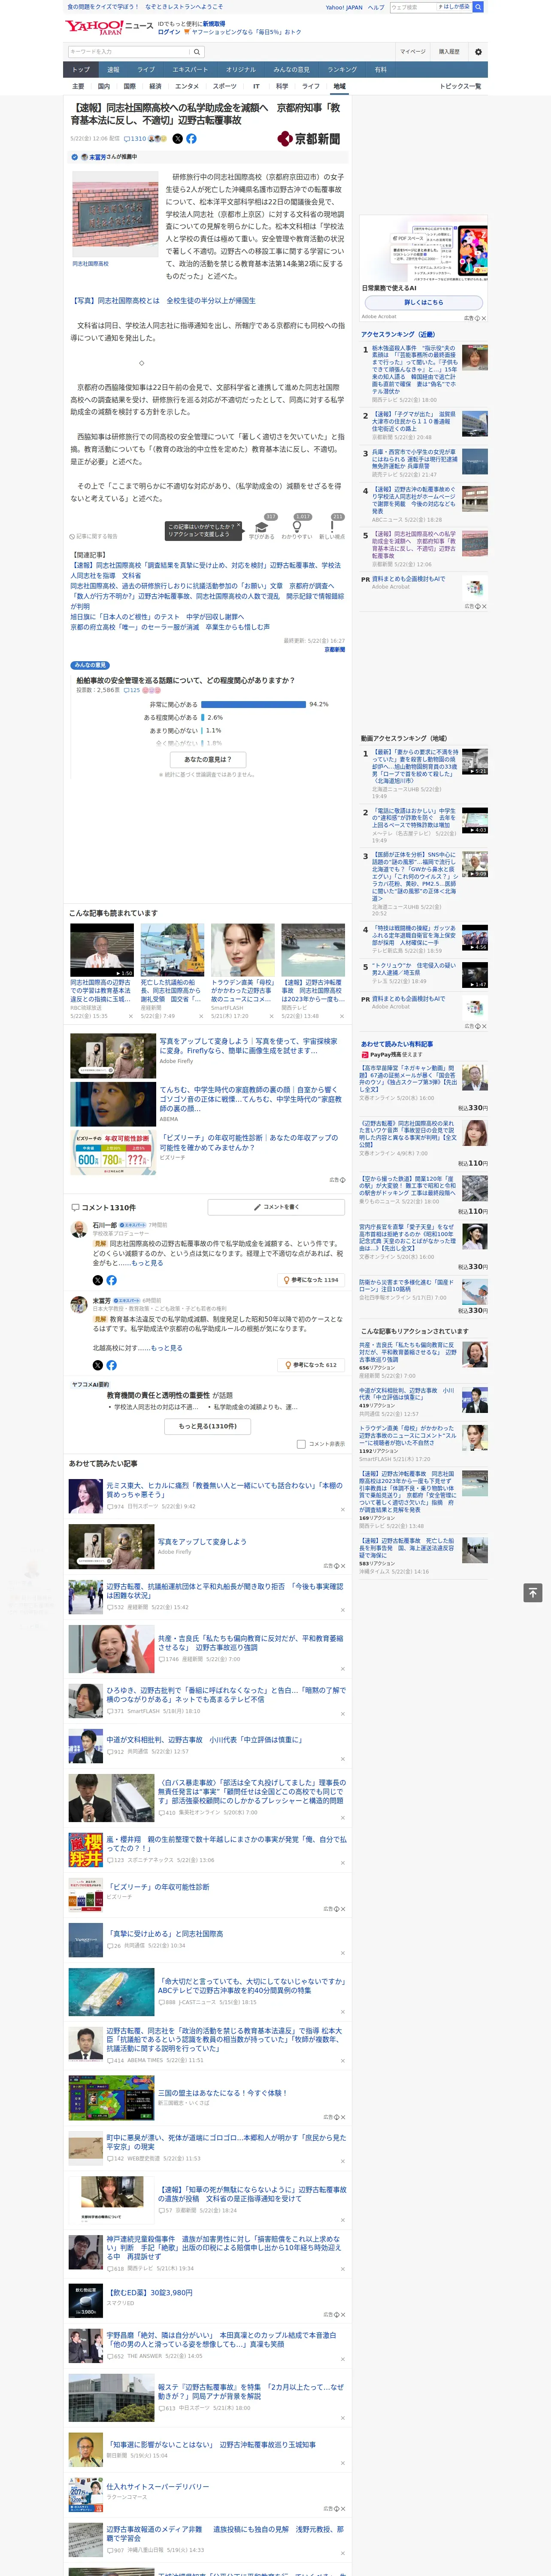551x2576 pixels.
Task: Click 参考になった 1194 button
Action: 311,1280
